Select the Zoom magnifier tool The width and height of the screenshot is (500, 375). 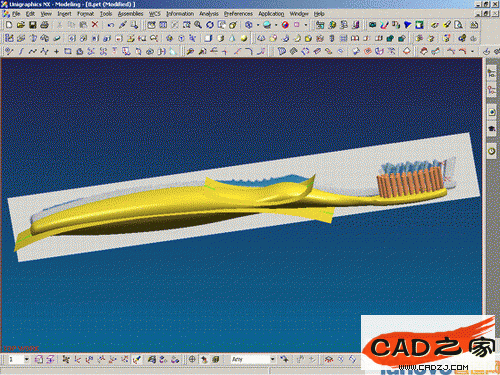[198, 25]
